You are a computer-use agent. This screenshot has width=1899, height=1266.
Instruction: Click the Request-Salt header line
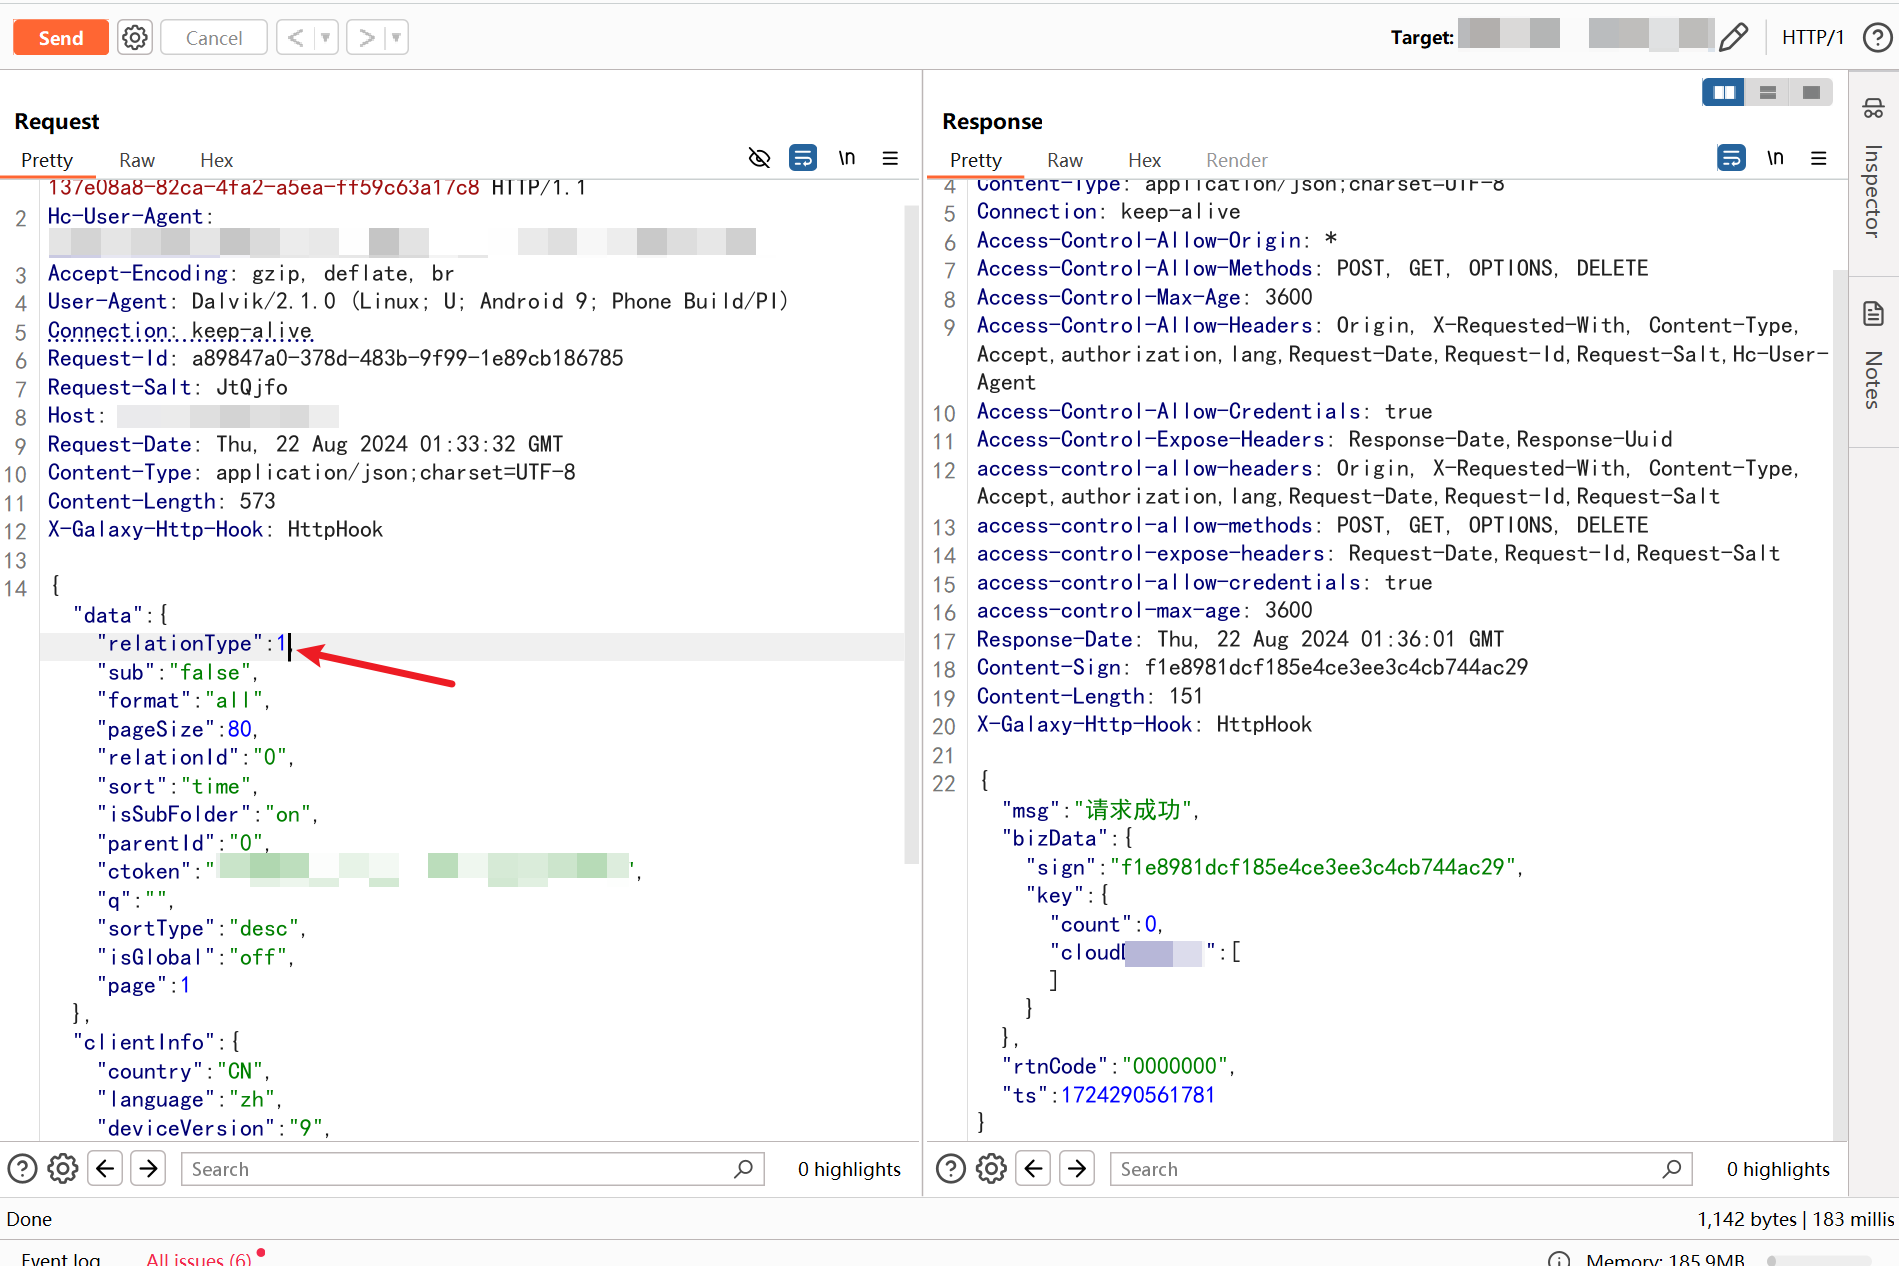pos(168,388)
